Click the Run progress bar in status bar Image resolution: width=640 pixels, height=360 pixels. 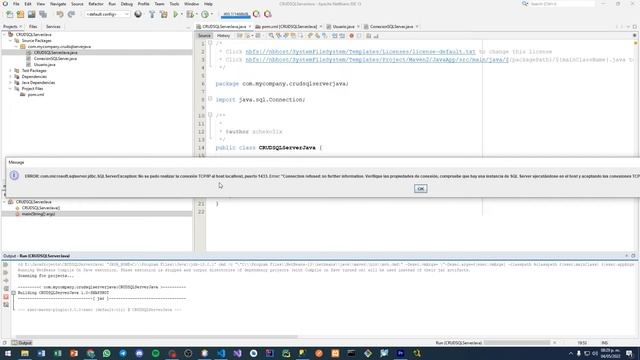(x=517, y=343)
